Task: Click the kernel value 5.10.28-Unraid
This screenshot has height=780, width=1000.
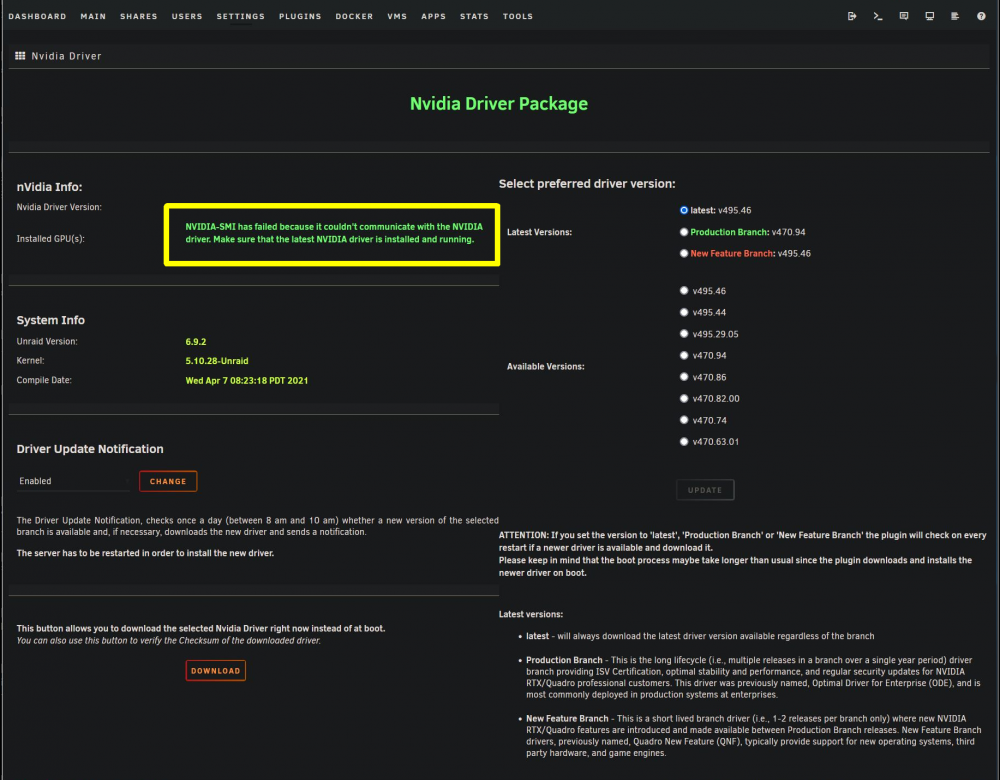Action: (x=217, y=361)
